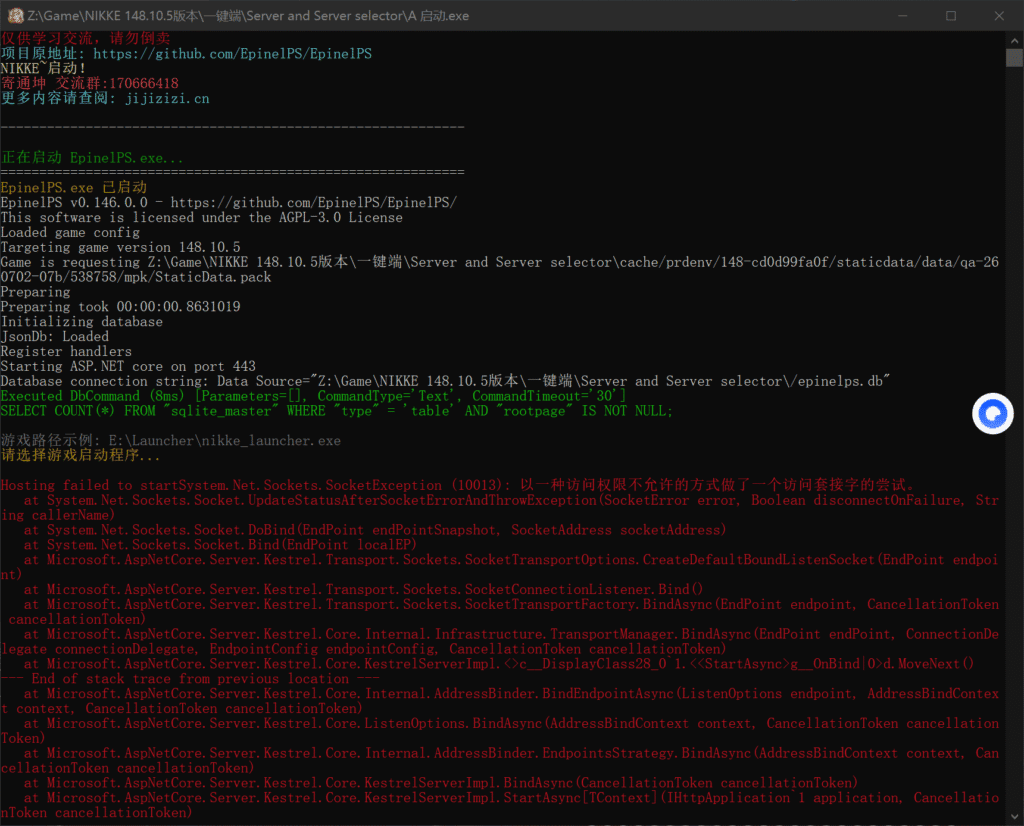Click the vertical scrollbar thumb

pos(1014,57)
